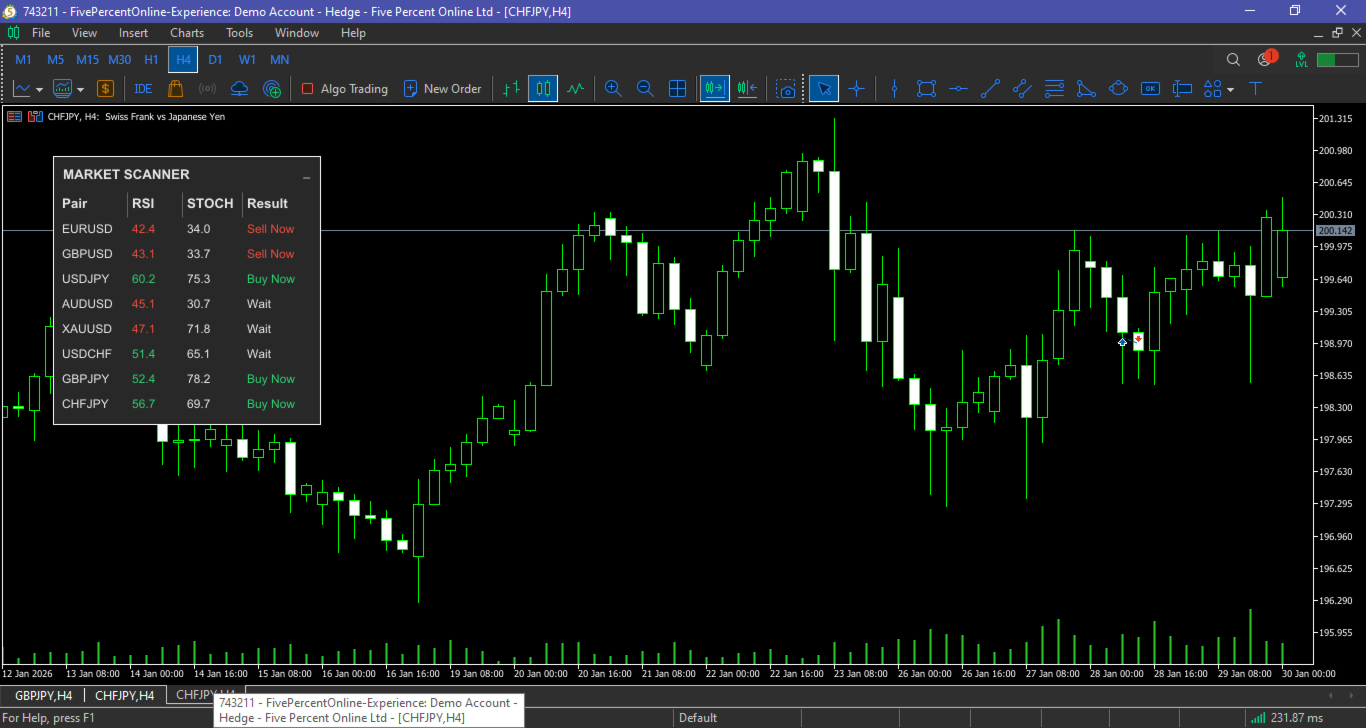
Task: Select the W1 timeframe
Action: coord(247,60)
